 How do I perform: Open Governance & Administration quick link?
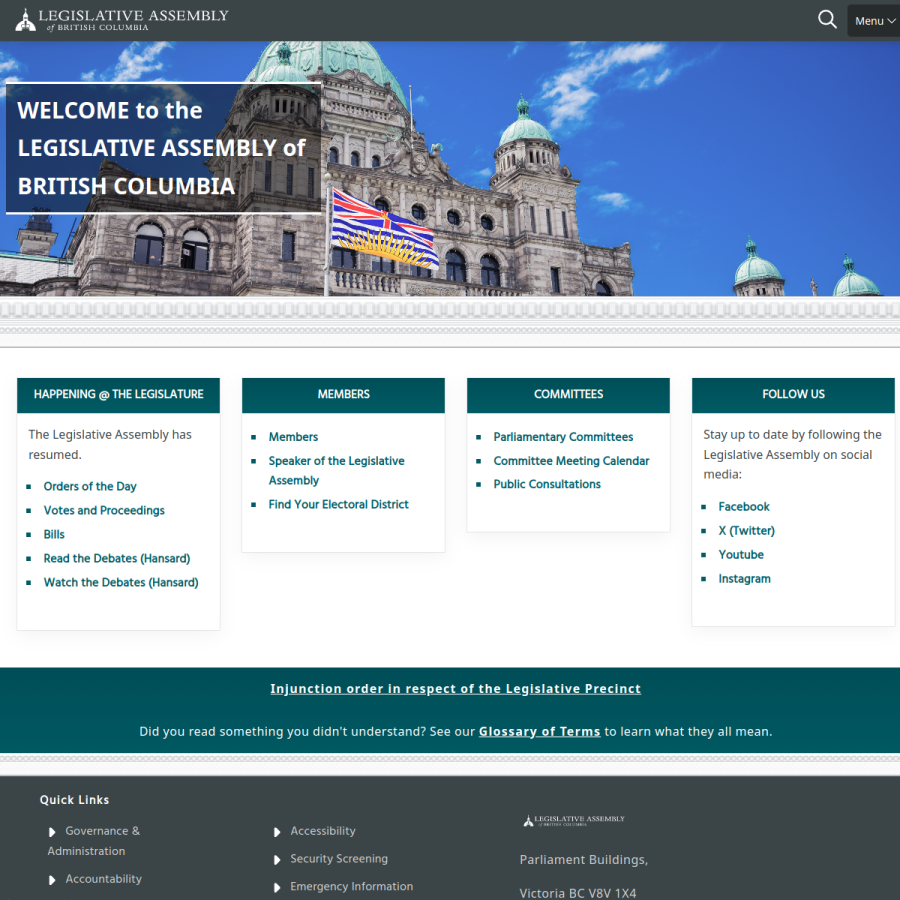coord(94,841)
